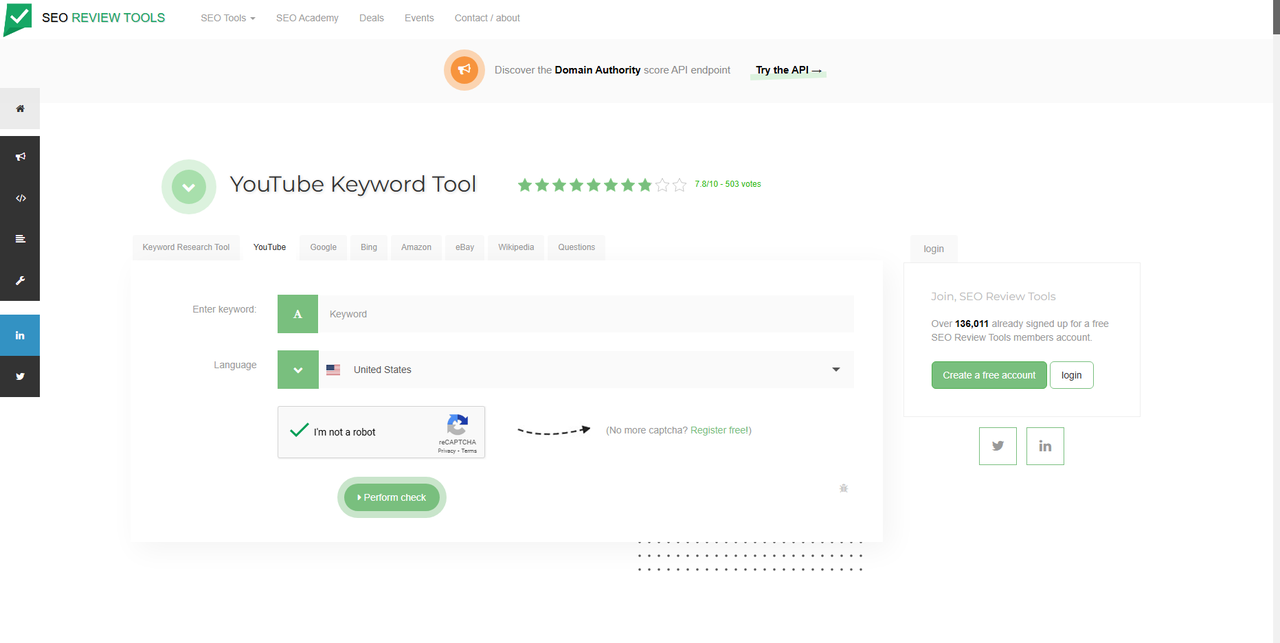Open Contact / about menu item

tap(487, 18)
